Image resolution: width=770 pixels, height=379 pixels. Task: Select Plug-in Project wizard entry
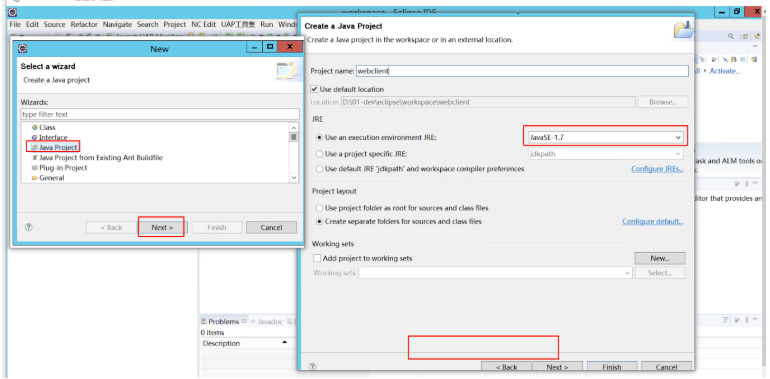click(59, 168)
